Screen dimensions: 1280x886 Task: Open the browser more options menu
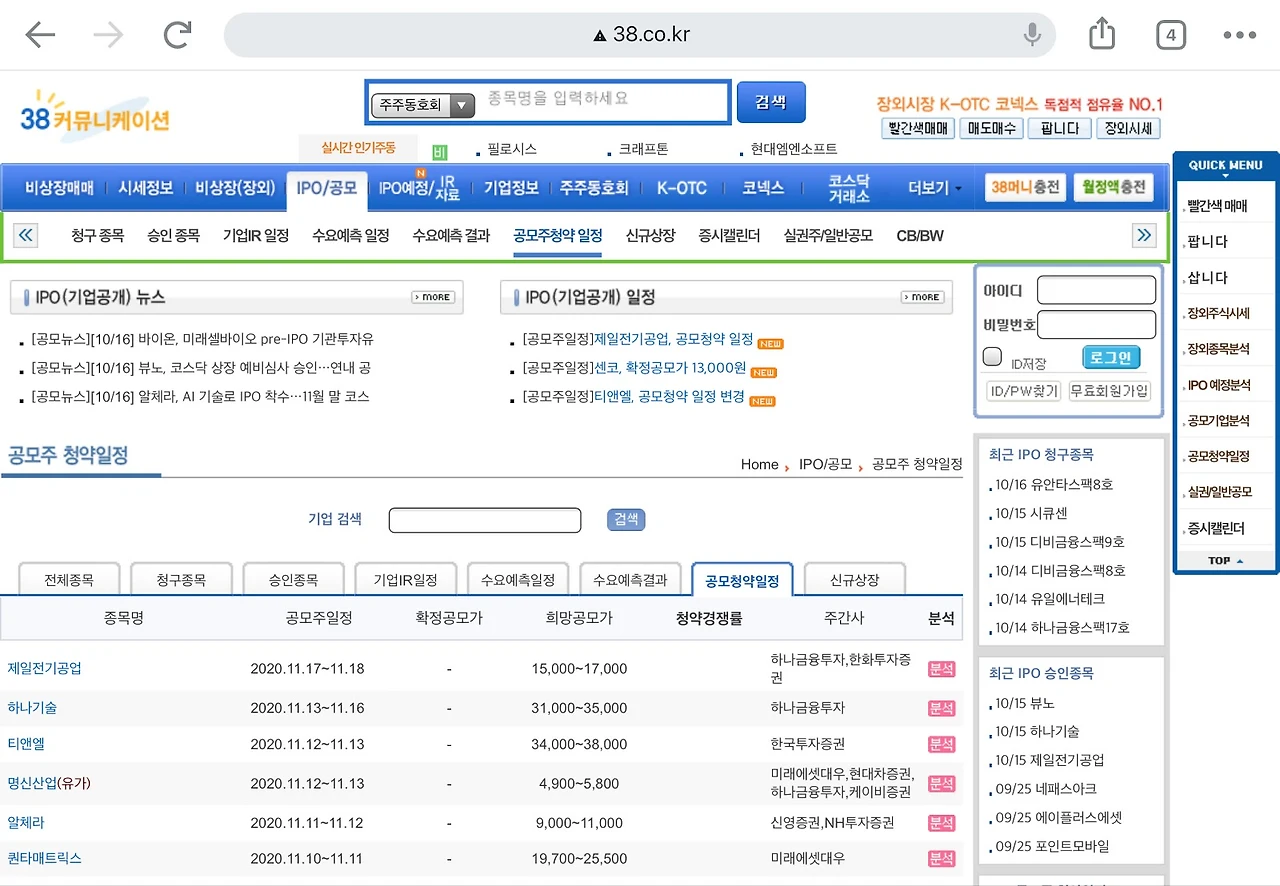pyautogui.click(x=1240, y=36)
